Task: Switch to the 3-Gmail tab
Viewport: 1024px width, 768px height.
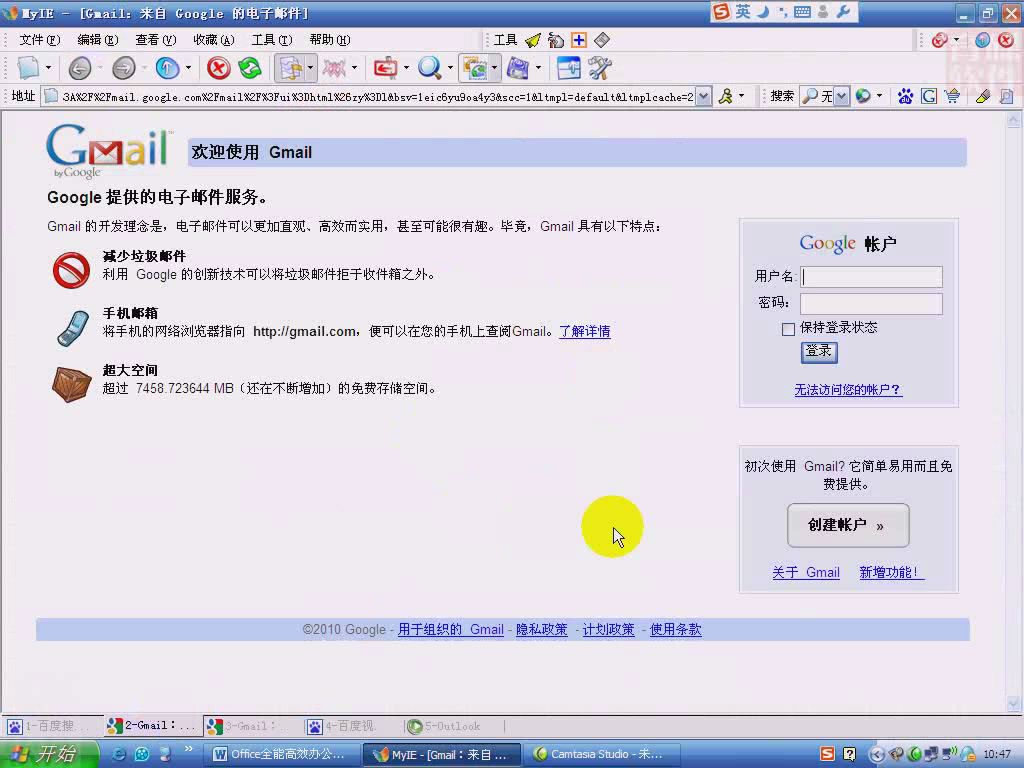Action: tap(251, 726)
